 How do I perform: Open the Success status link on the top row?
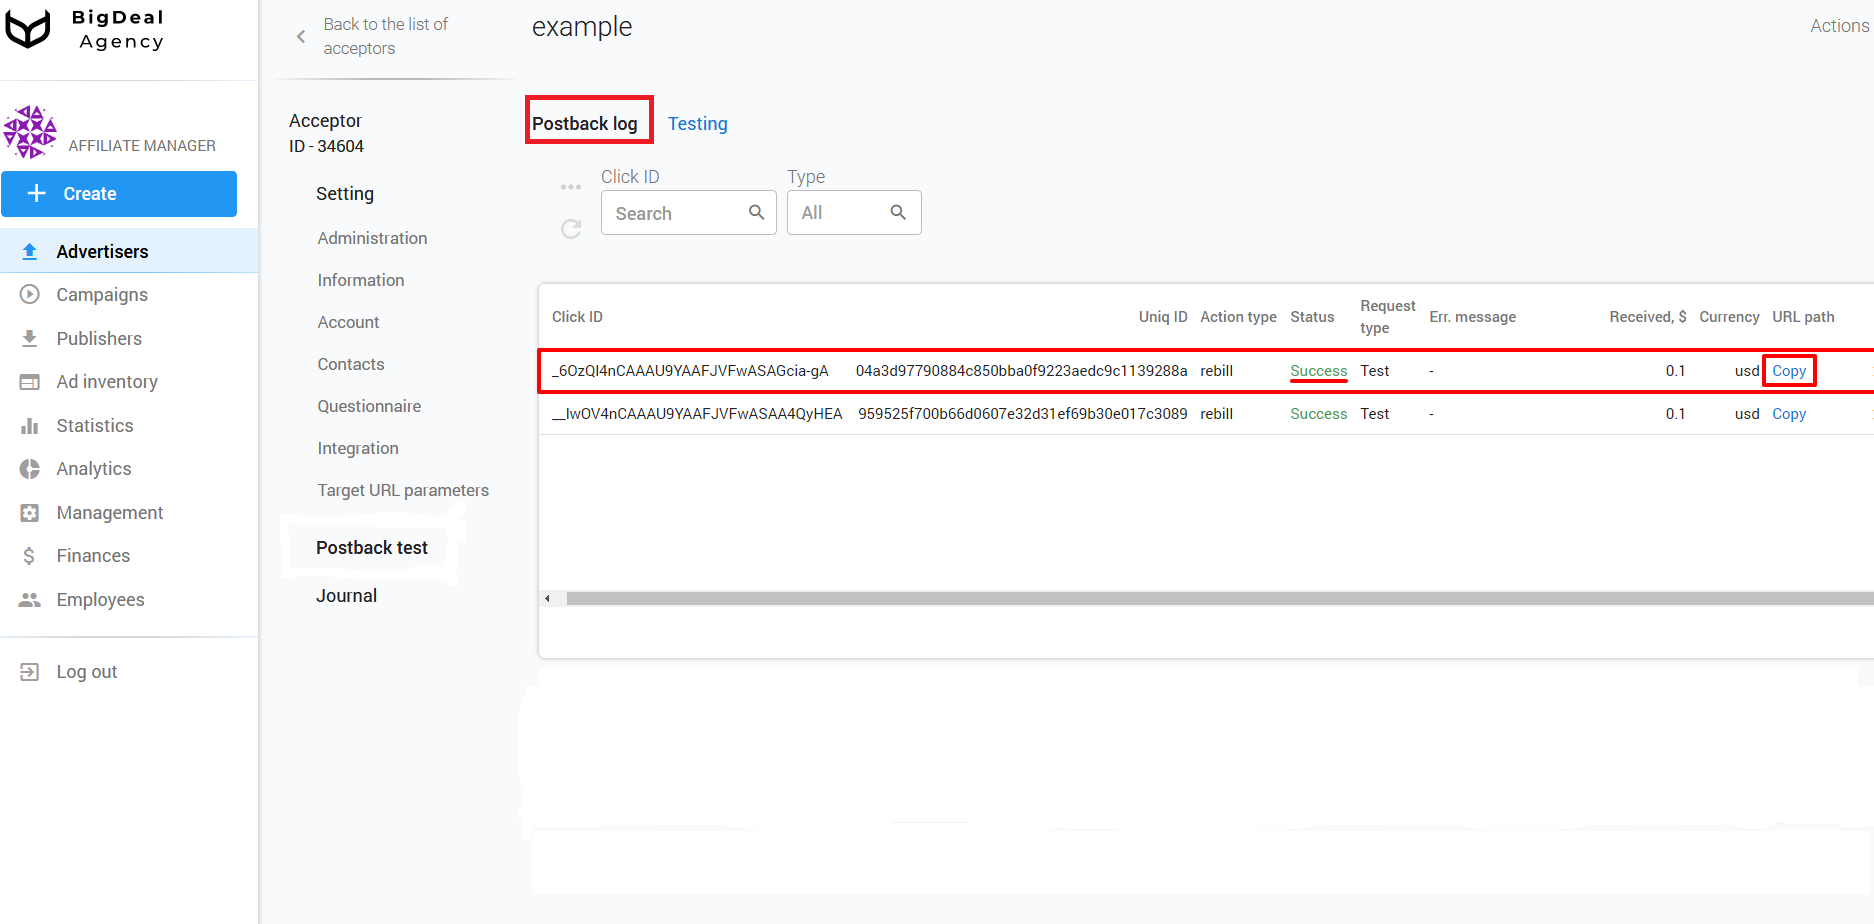1318,370
